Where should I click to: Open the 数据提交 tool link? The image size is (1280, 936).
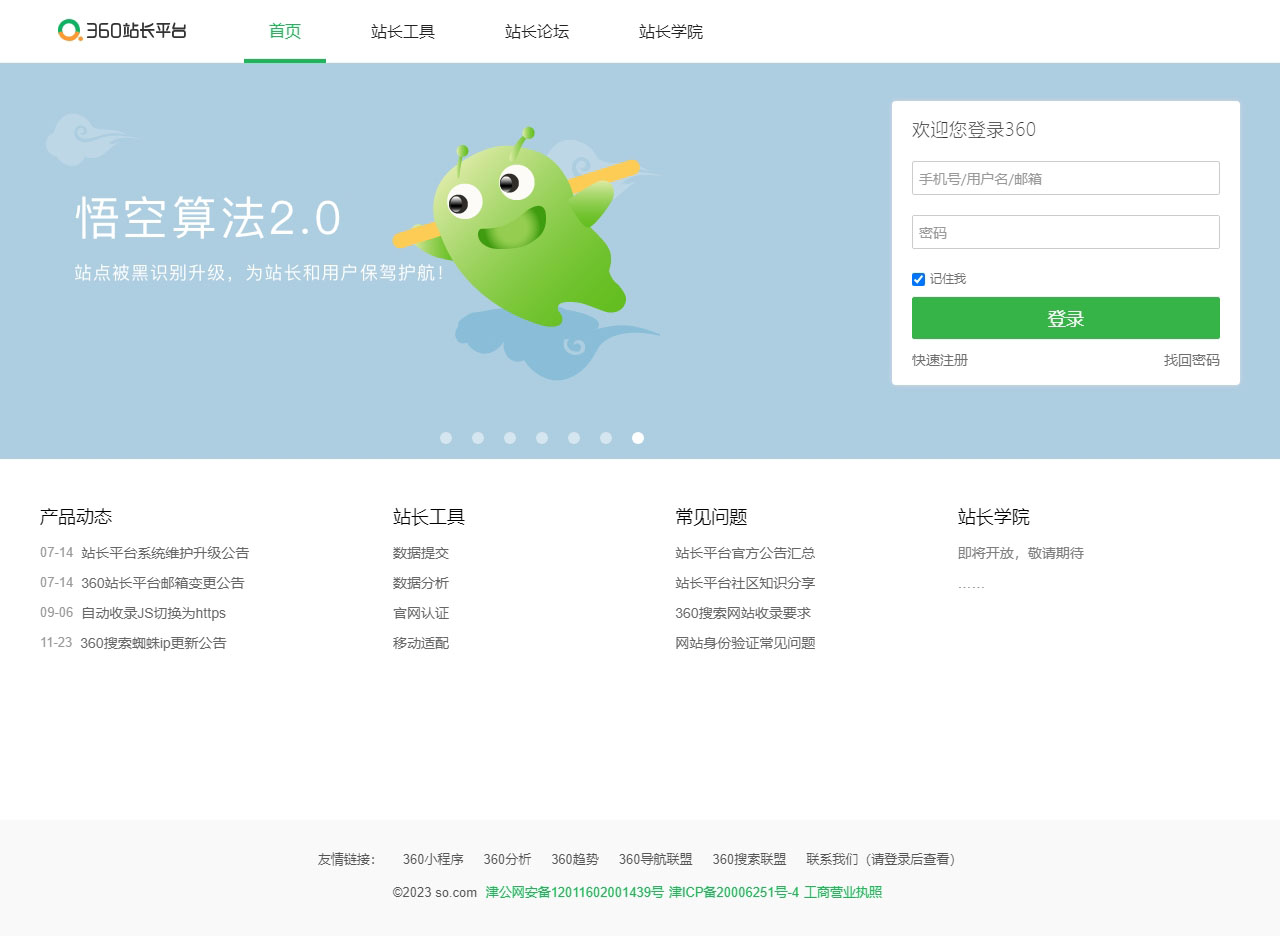421,553
